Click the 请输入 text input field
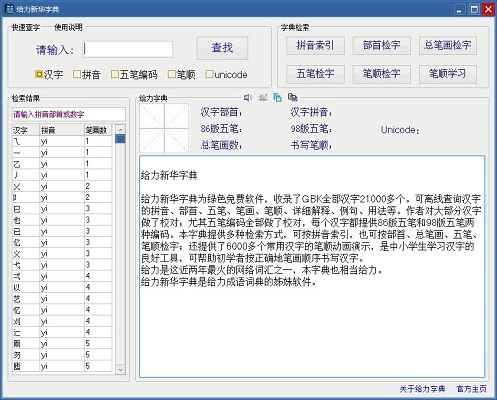 128,49
